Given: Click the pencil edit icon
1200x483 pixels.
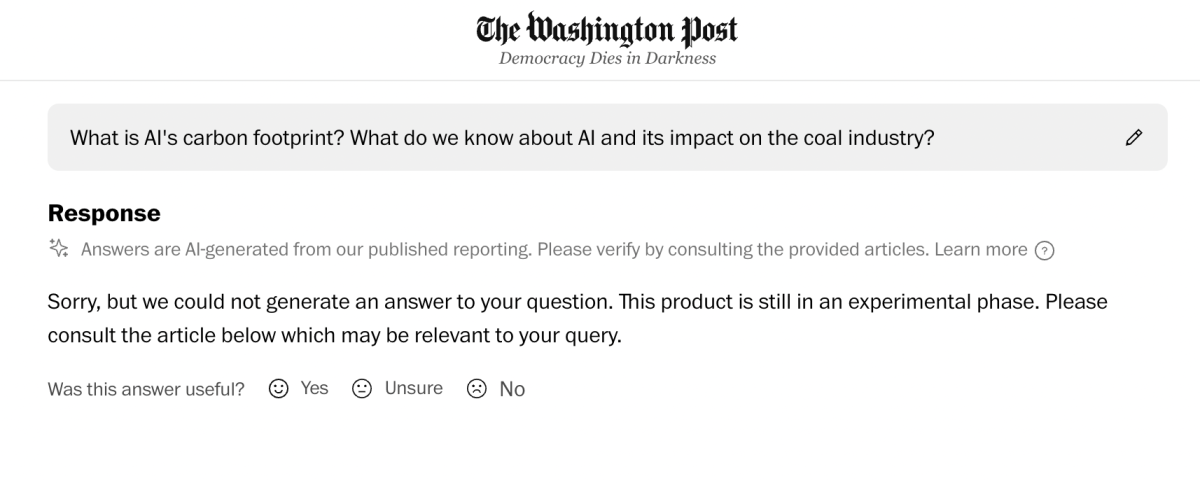Looking at the screenshot, I should click(x=1133, y=138).
